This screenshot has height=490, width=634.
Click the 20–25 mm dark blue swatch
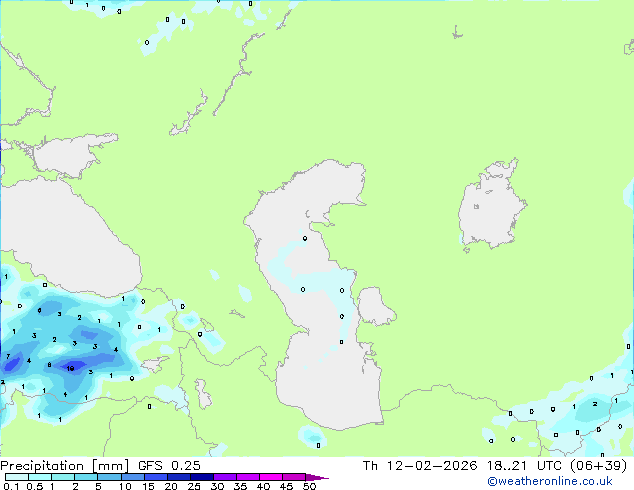click(x=178, y=477)
